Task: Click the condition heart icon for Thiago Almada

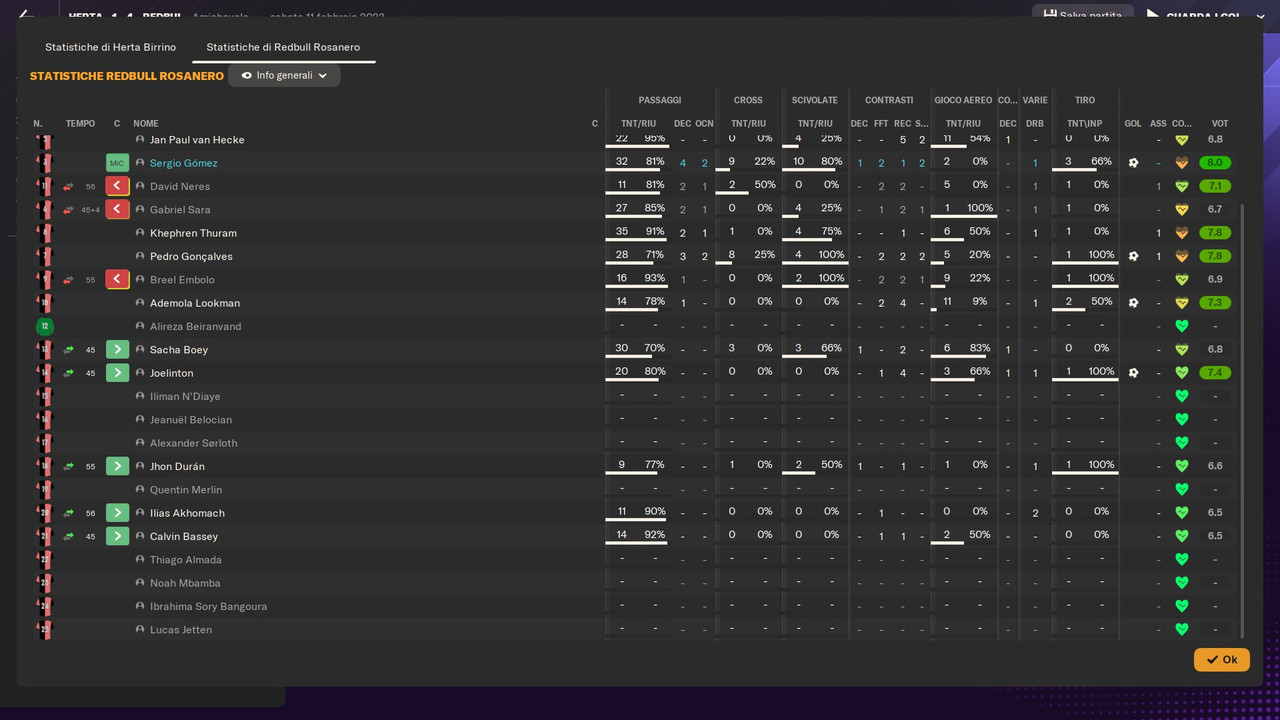Action: (1182, 559)
